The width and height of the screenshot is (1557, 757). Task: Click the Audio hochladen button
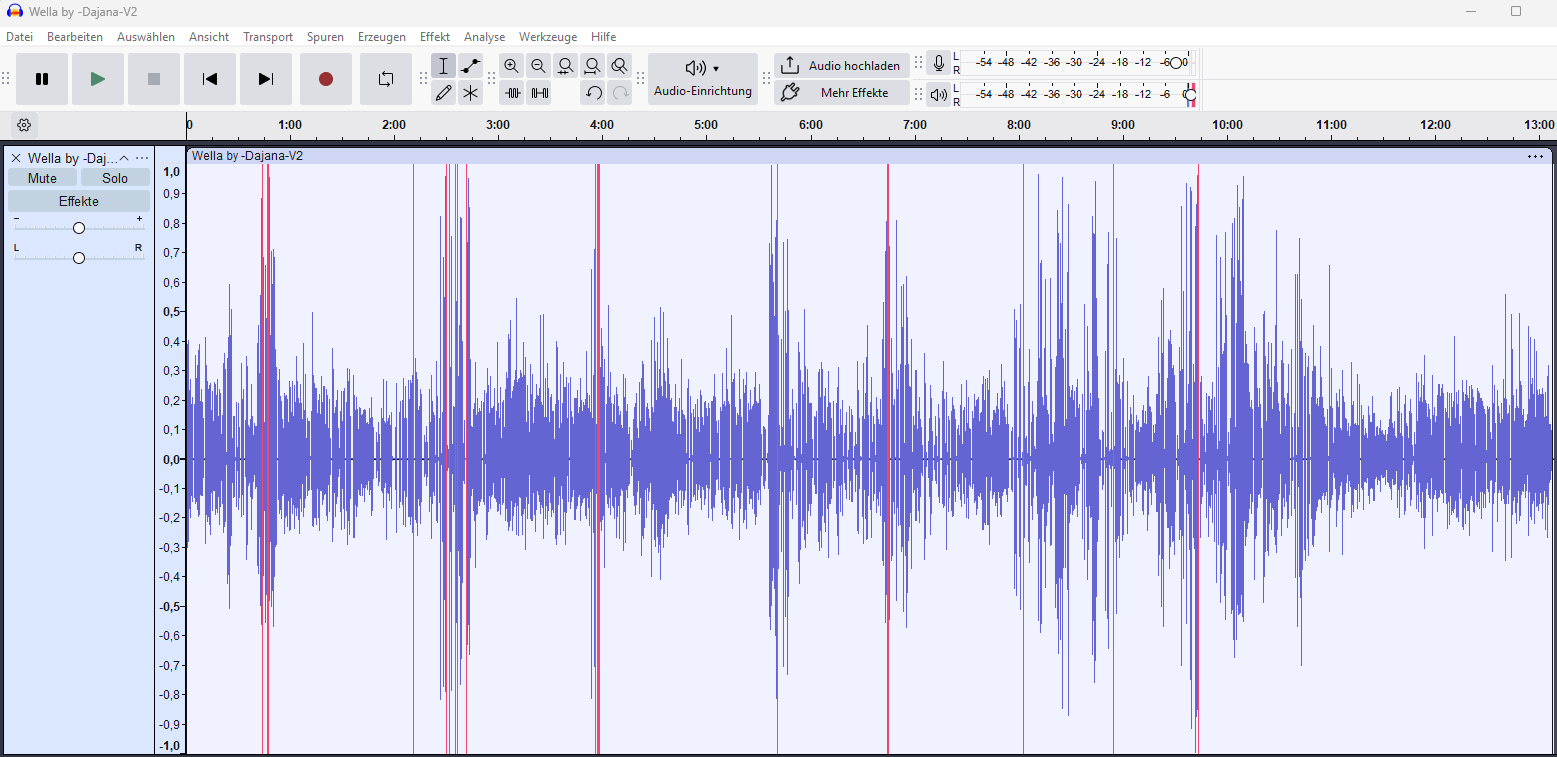[842, 66]
